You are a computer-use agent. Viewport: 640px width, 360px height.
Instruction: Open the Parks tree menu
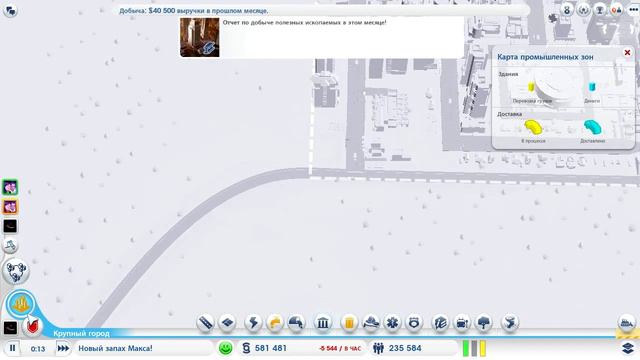coord(484,323)
